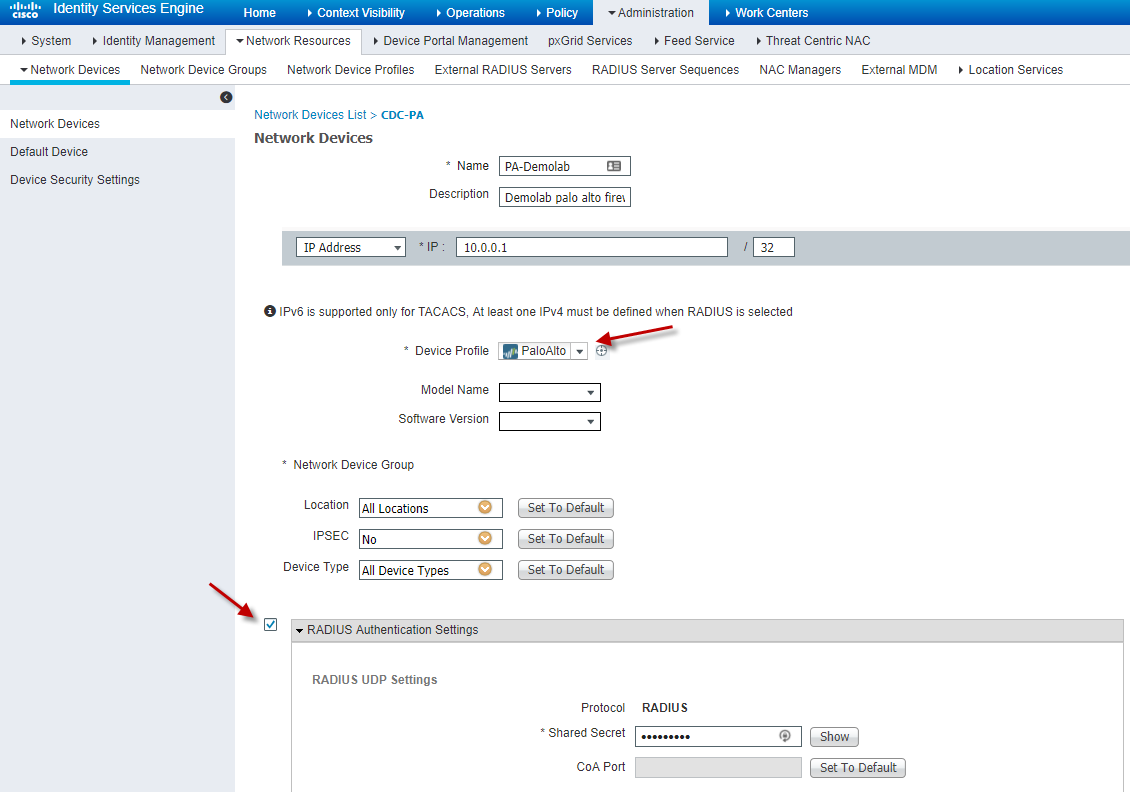
Task: Click Set To Default for CoA Port
Action: pyautogui.click(x=858, y=767)
